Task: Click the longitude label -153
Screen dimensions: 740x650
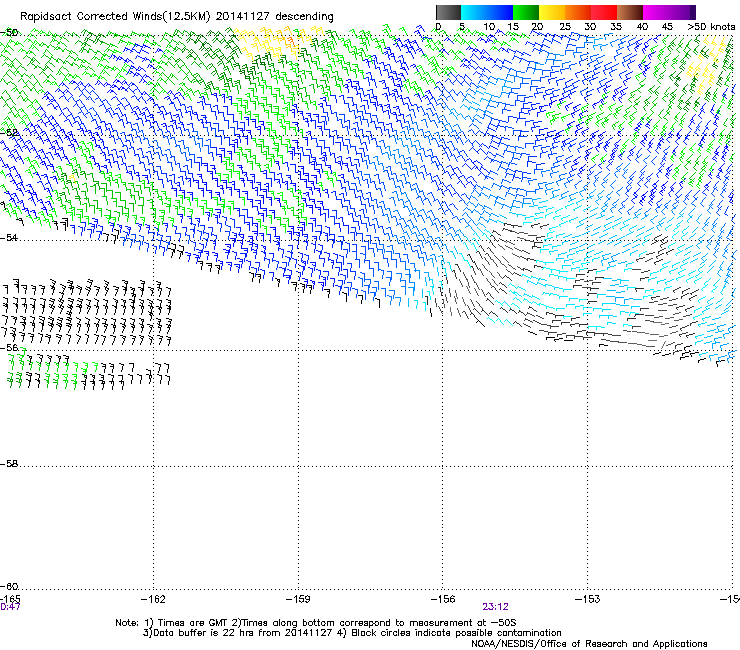Action: [x=588, y=599]
